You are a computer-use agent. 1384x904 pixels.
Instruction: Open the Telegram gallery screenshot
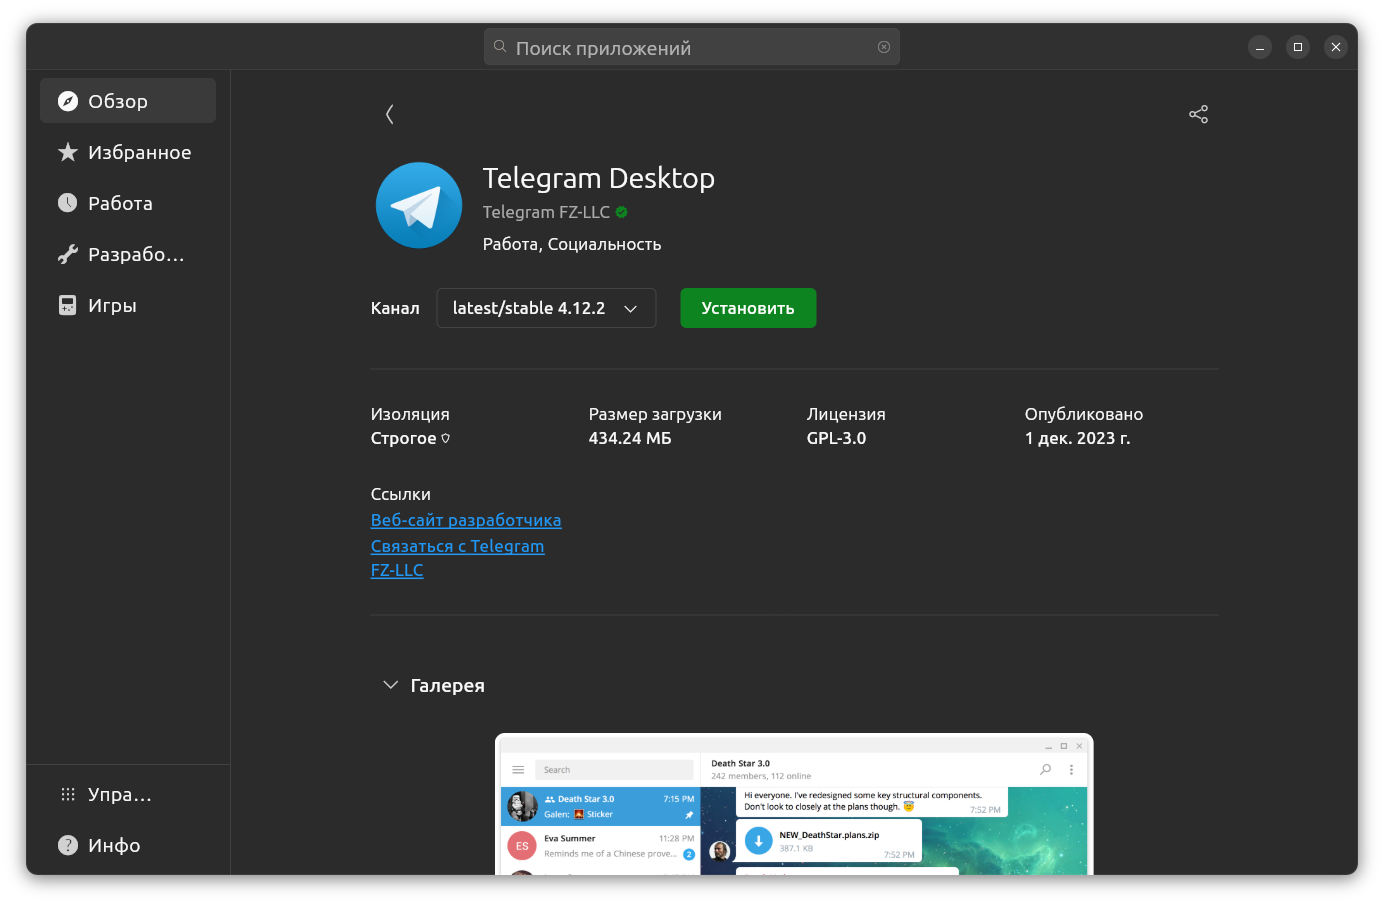794,804
